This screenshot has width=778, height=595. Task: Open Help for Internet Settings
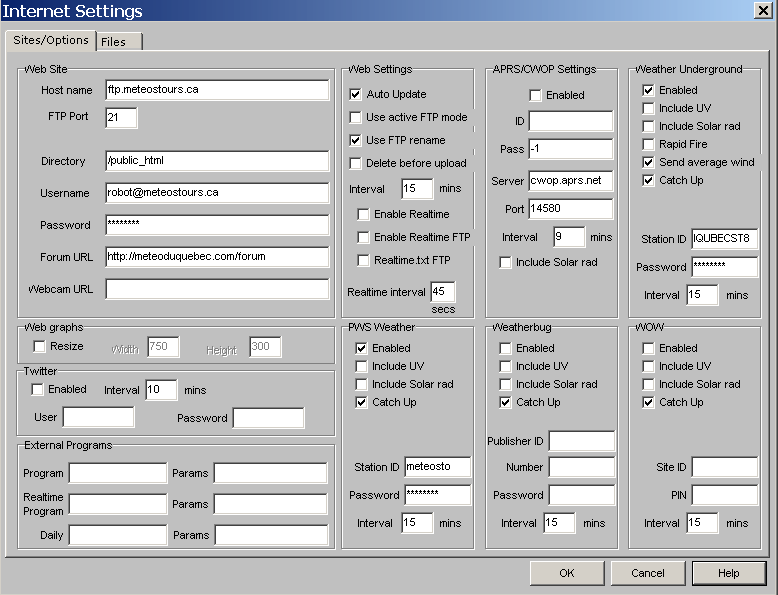point(728,573)
